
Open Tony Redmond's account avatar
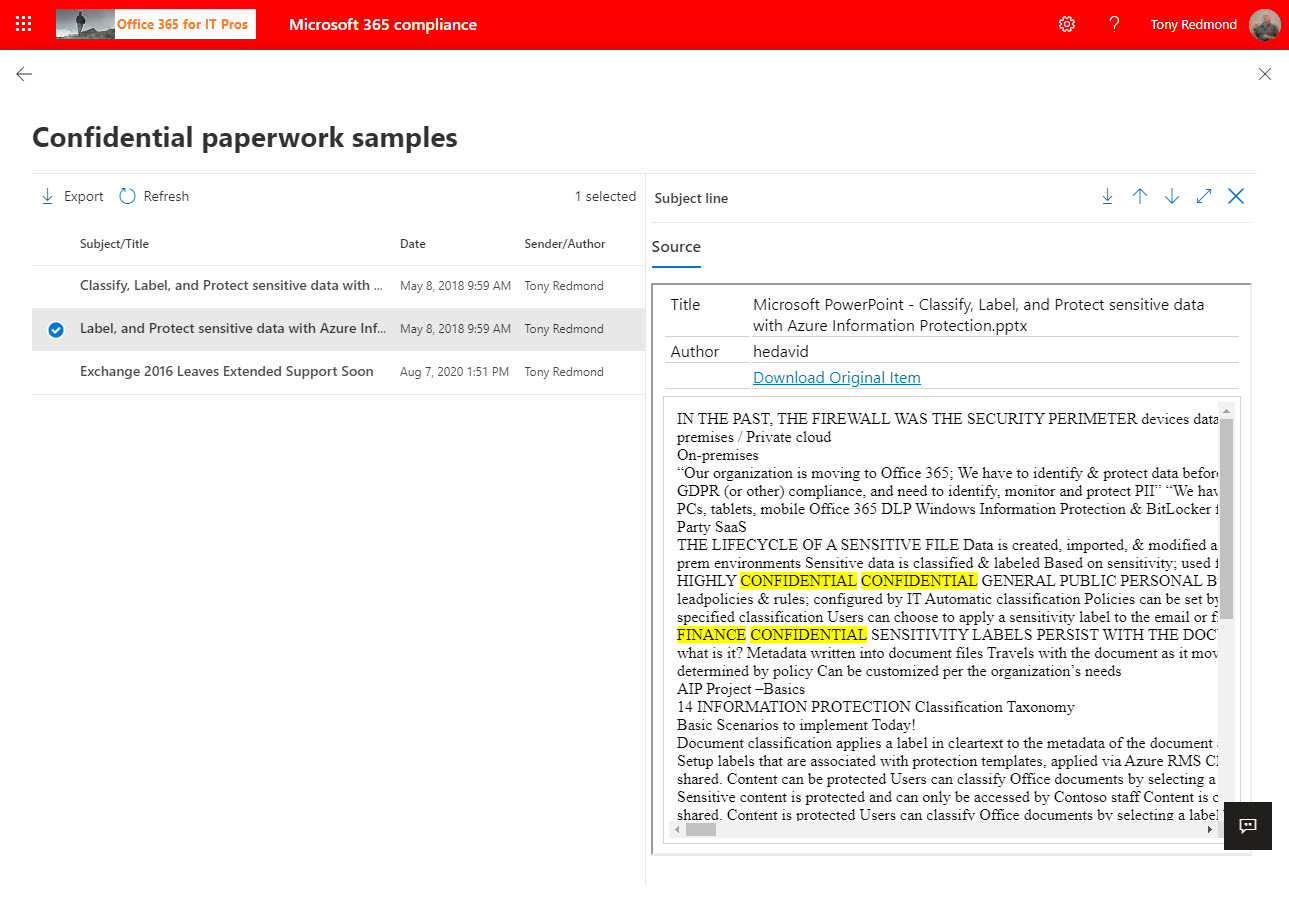click(1265, 24)
